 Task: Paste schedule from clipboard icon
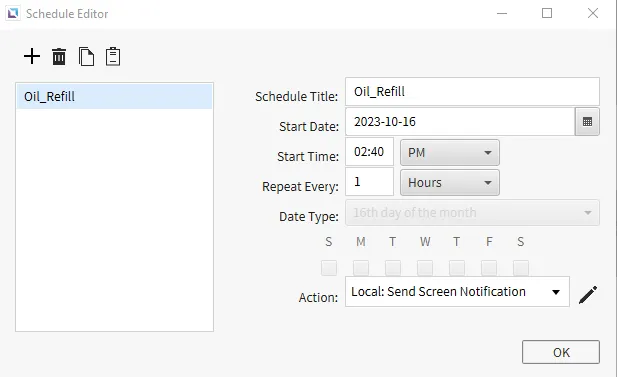(113, 56)
